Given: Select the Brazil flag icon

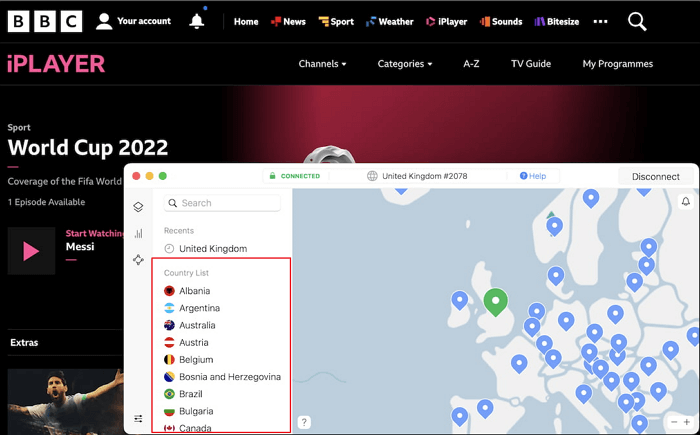Looking at the screenshot, I should click(169, 394).
